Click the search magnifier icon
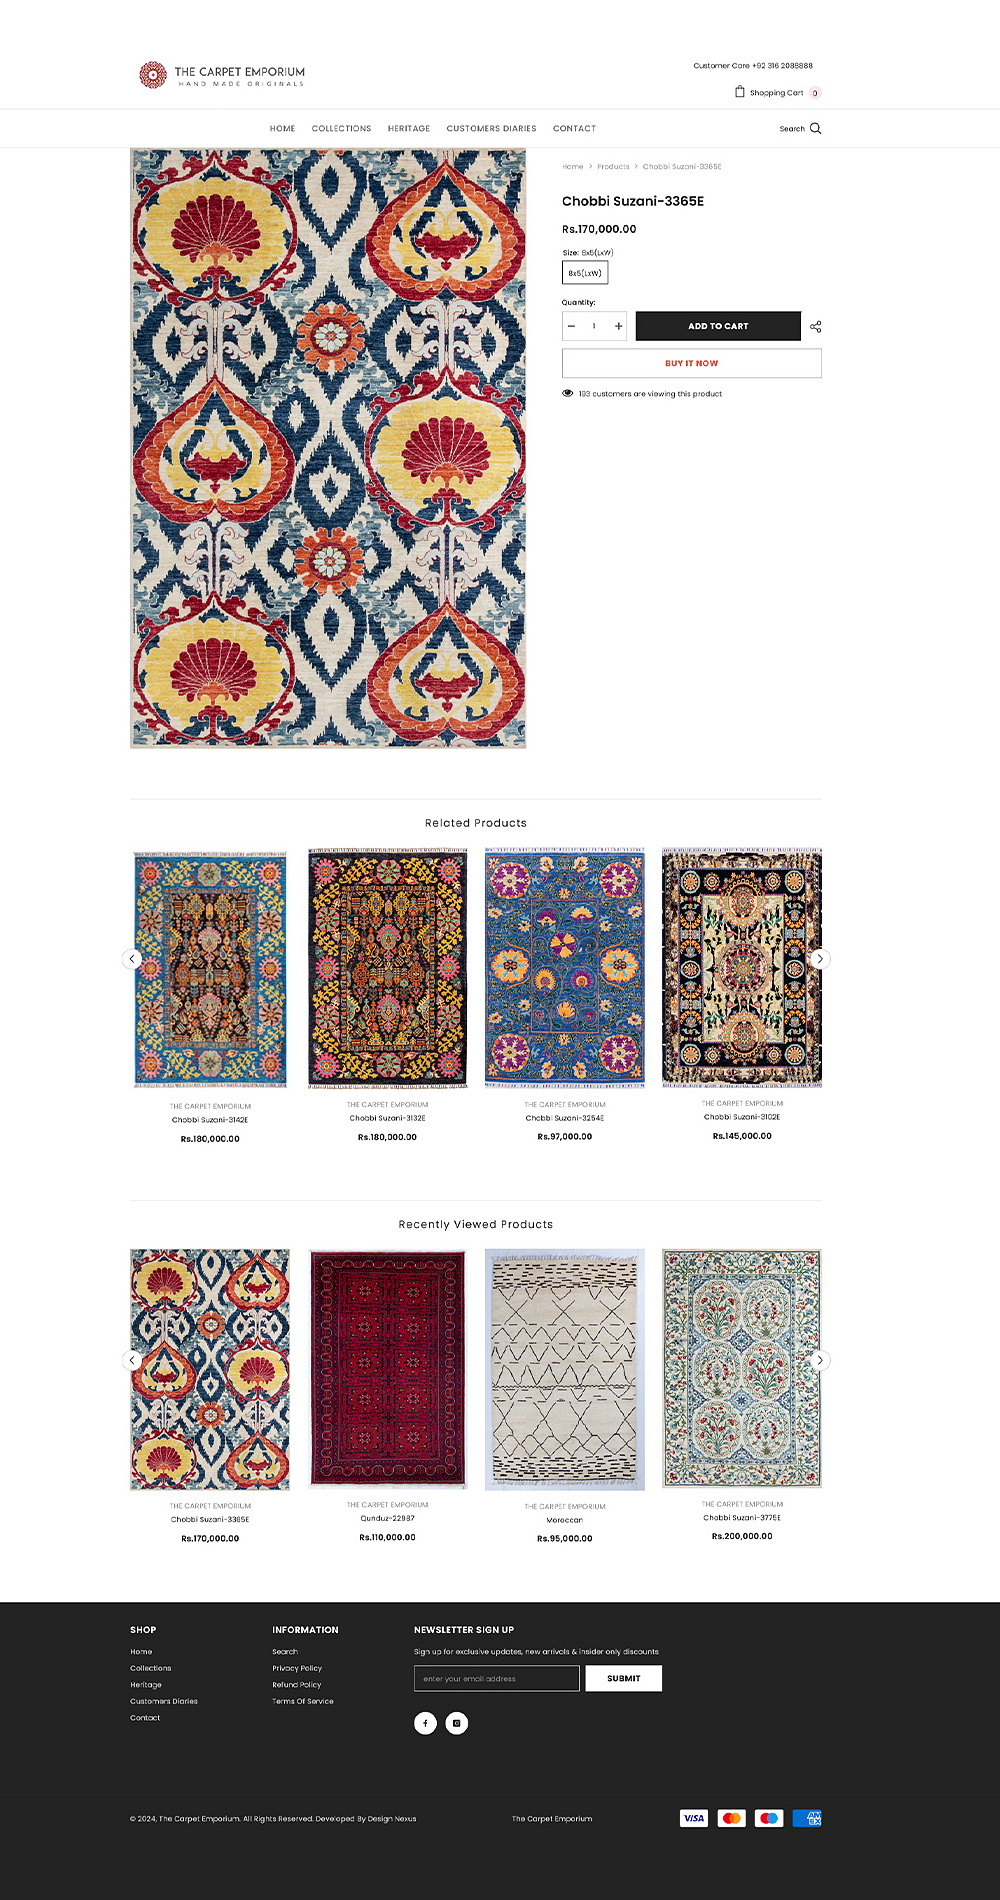 click(x=815, y=128)
